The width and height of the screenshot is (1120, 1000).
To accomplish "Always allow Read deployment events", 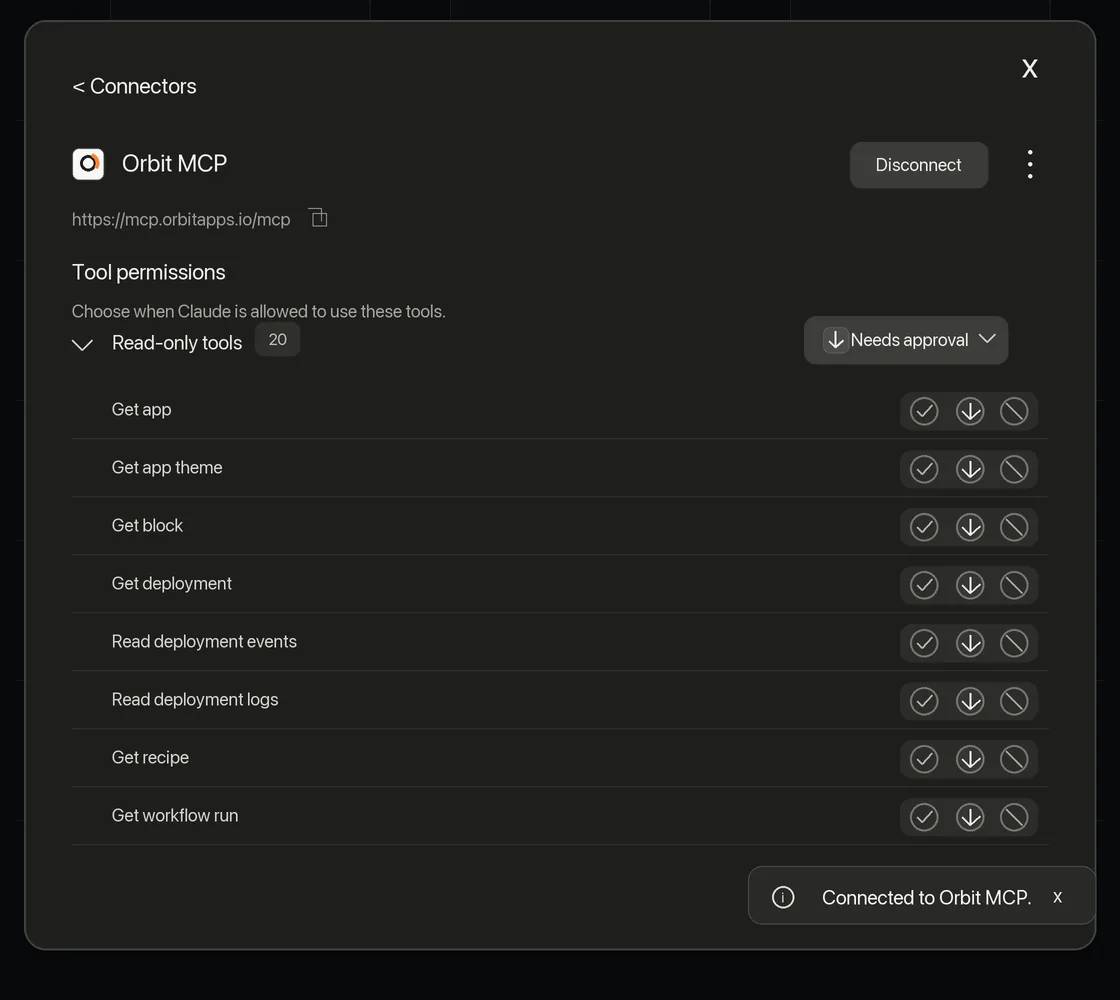I will point(924,643).
